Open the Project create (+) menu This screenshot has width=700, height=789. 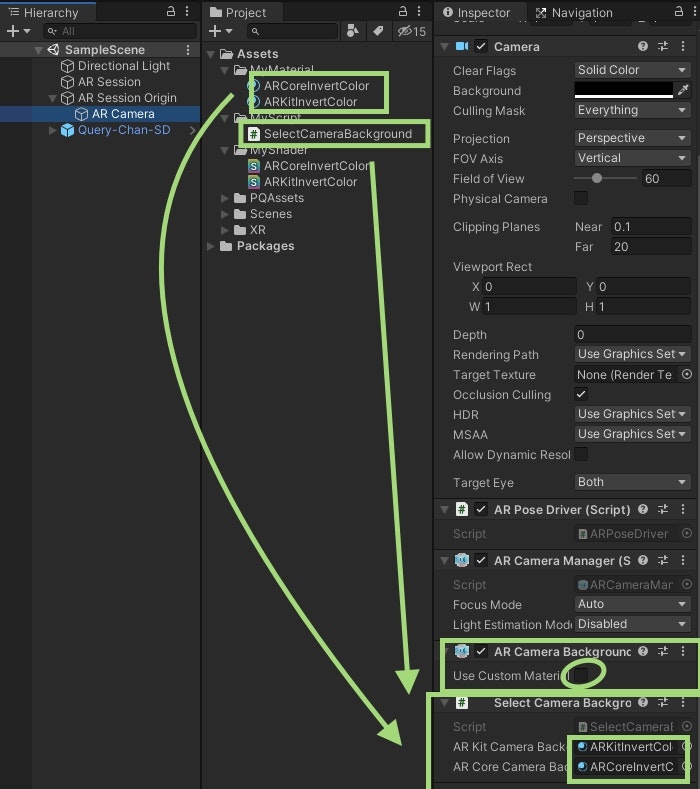point(220,31)
